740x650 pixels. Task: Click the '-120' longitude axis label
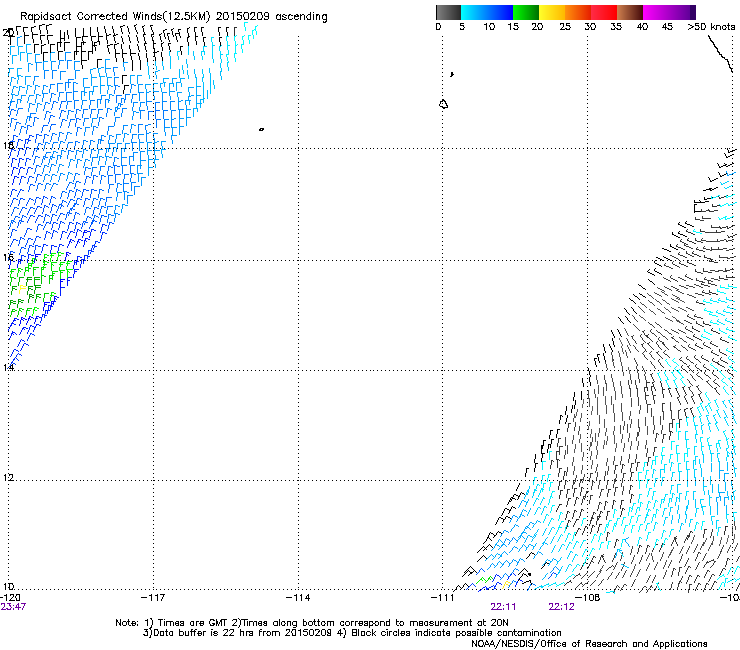tap(10, 598)
